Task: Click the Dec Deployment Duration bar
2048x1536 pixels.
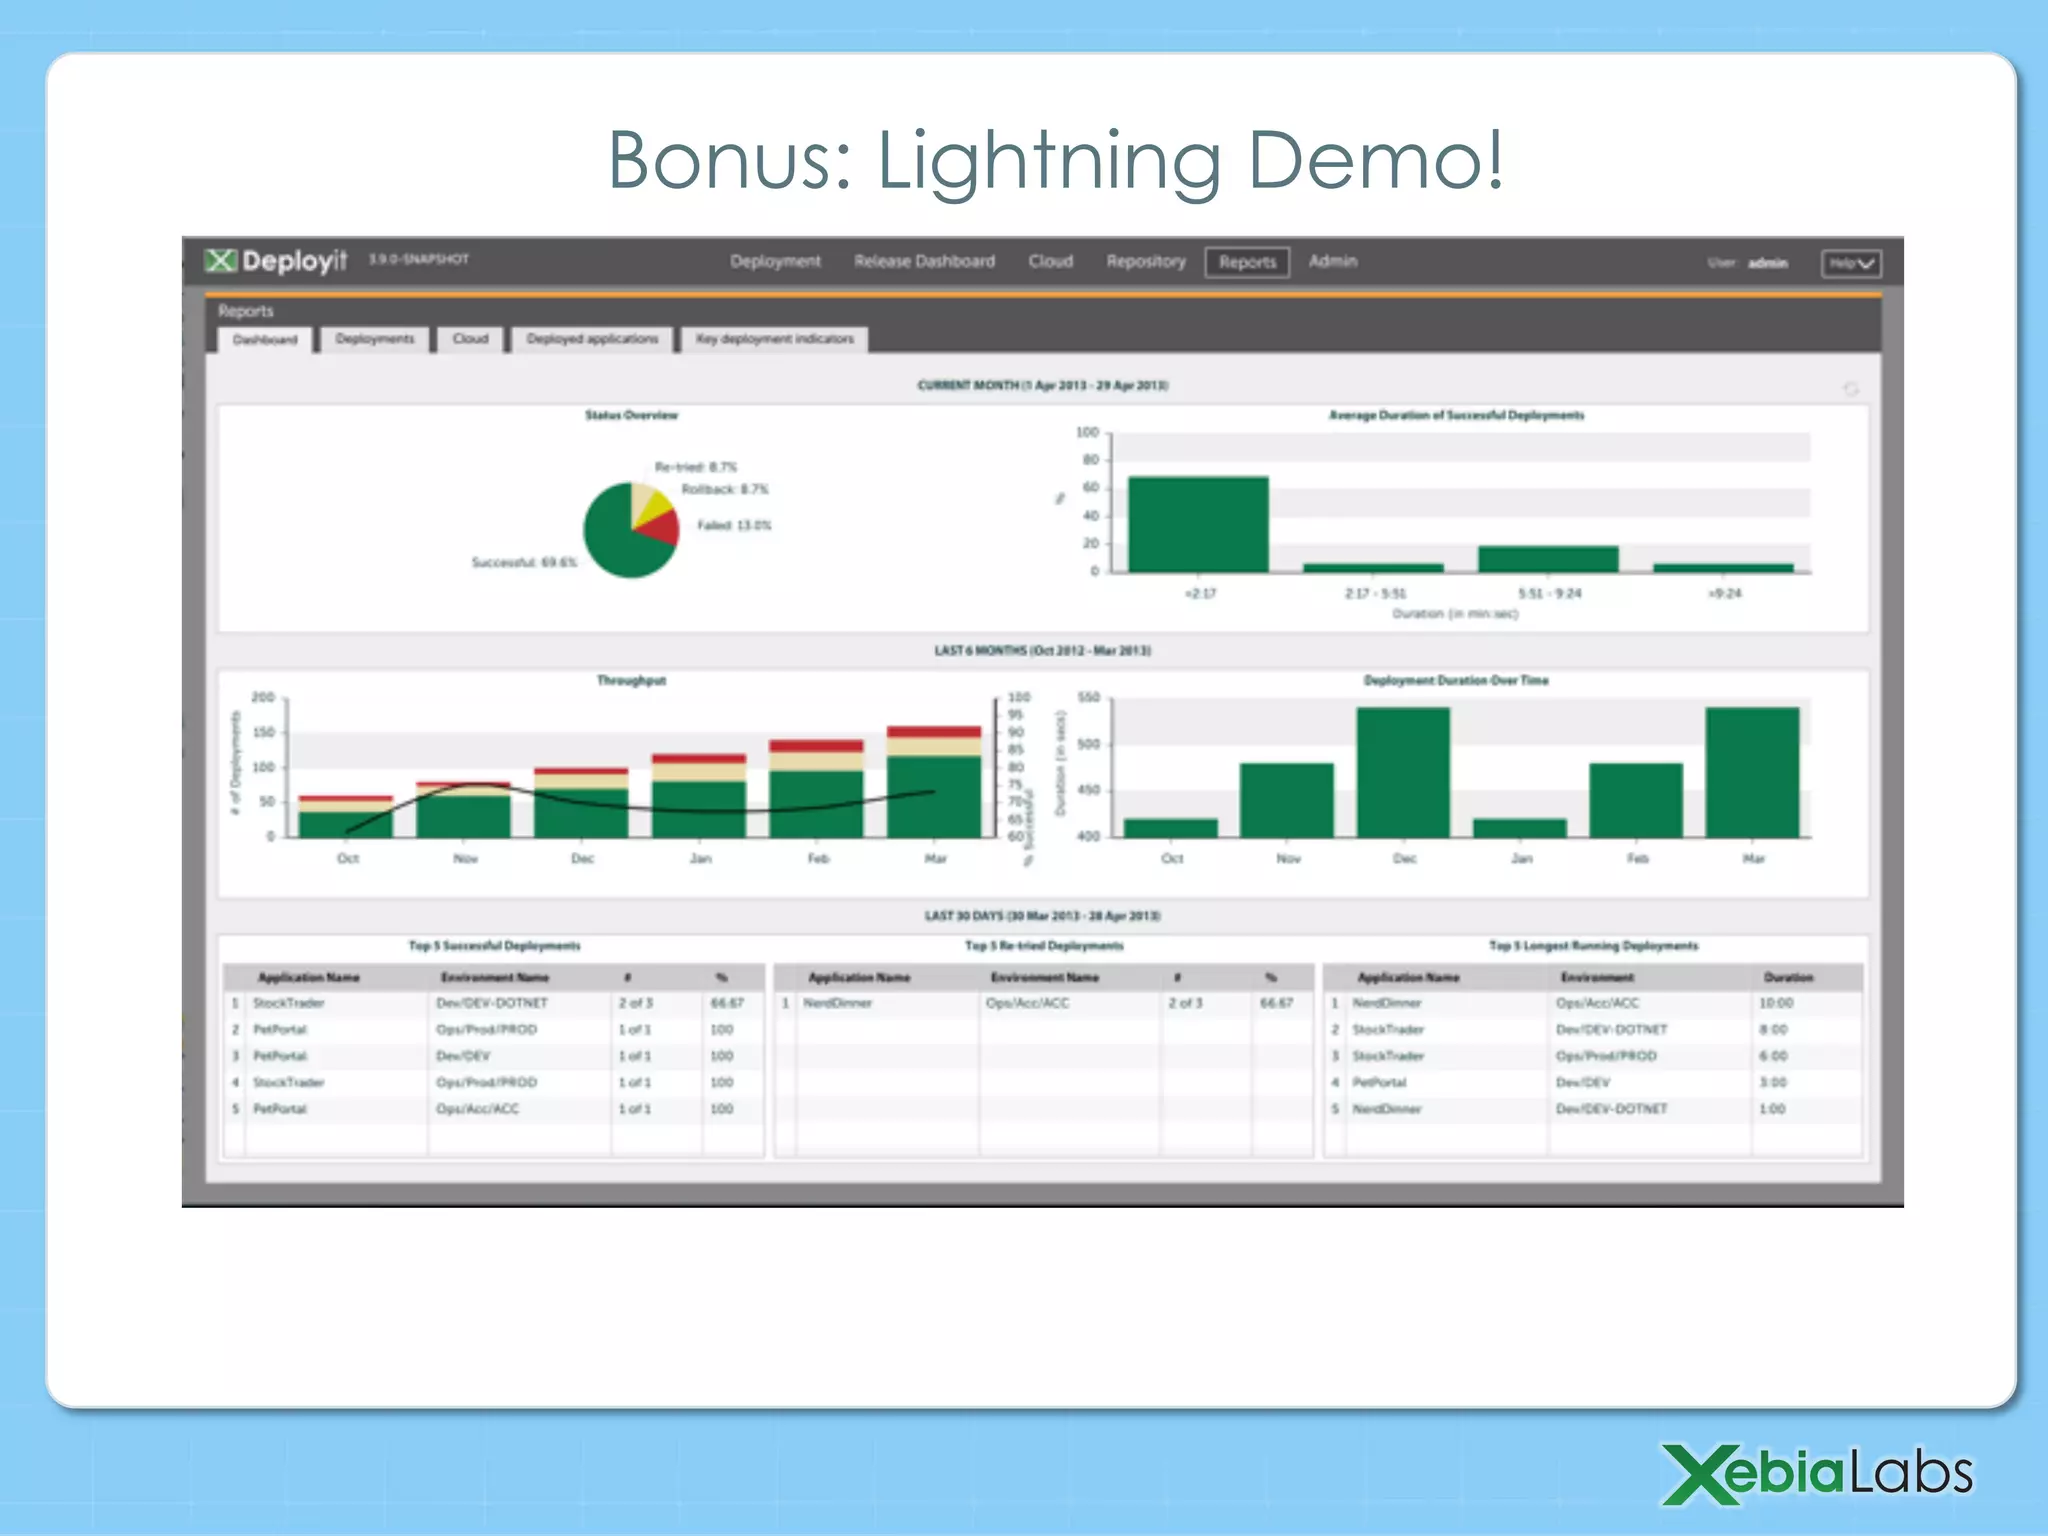Action: coord(1403,772)
